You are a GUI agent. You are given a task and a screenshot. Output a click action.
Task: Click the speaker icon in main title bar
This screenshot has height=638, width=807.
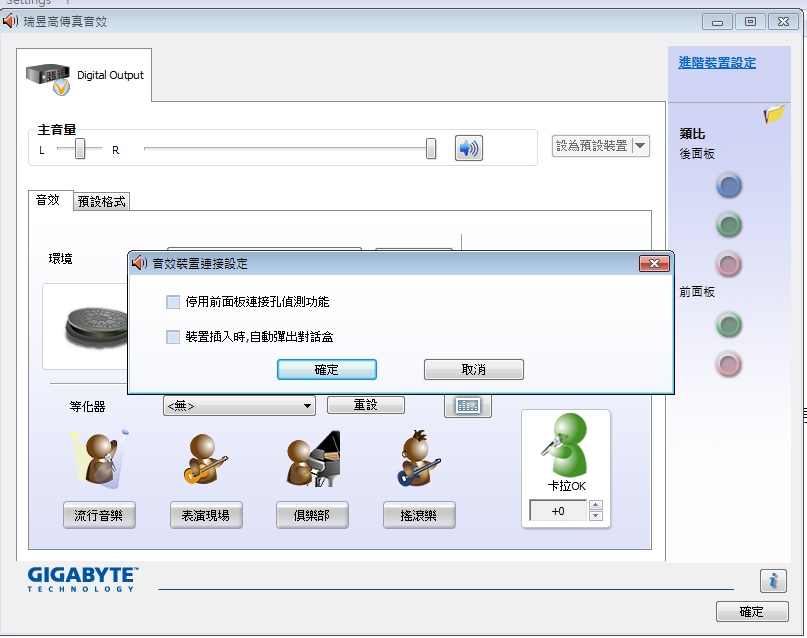(10, 21)
